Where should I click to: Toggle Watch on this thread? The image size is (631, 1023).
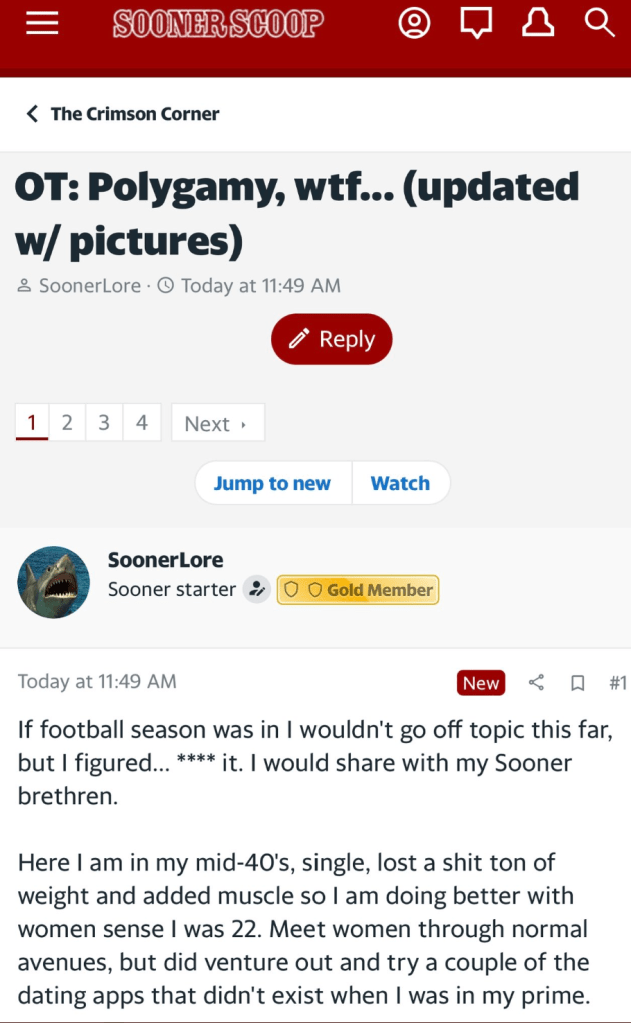coord(400,483)
